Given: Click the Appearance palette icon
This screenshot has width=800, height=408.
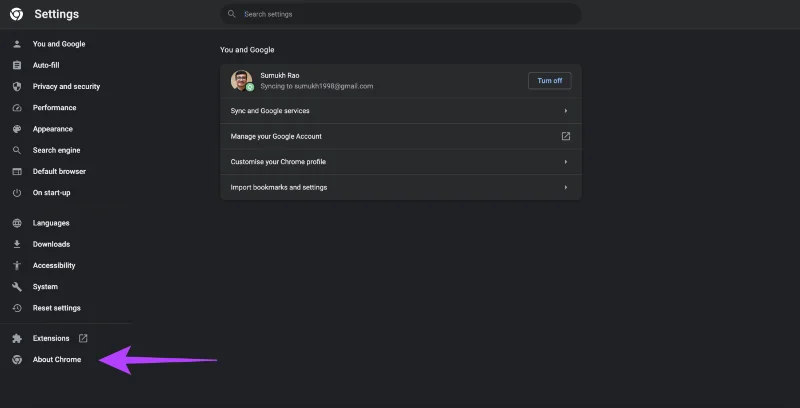Looking at the screenshot, I should click(17, 129).
